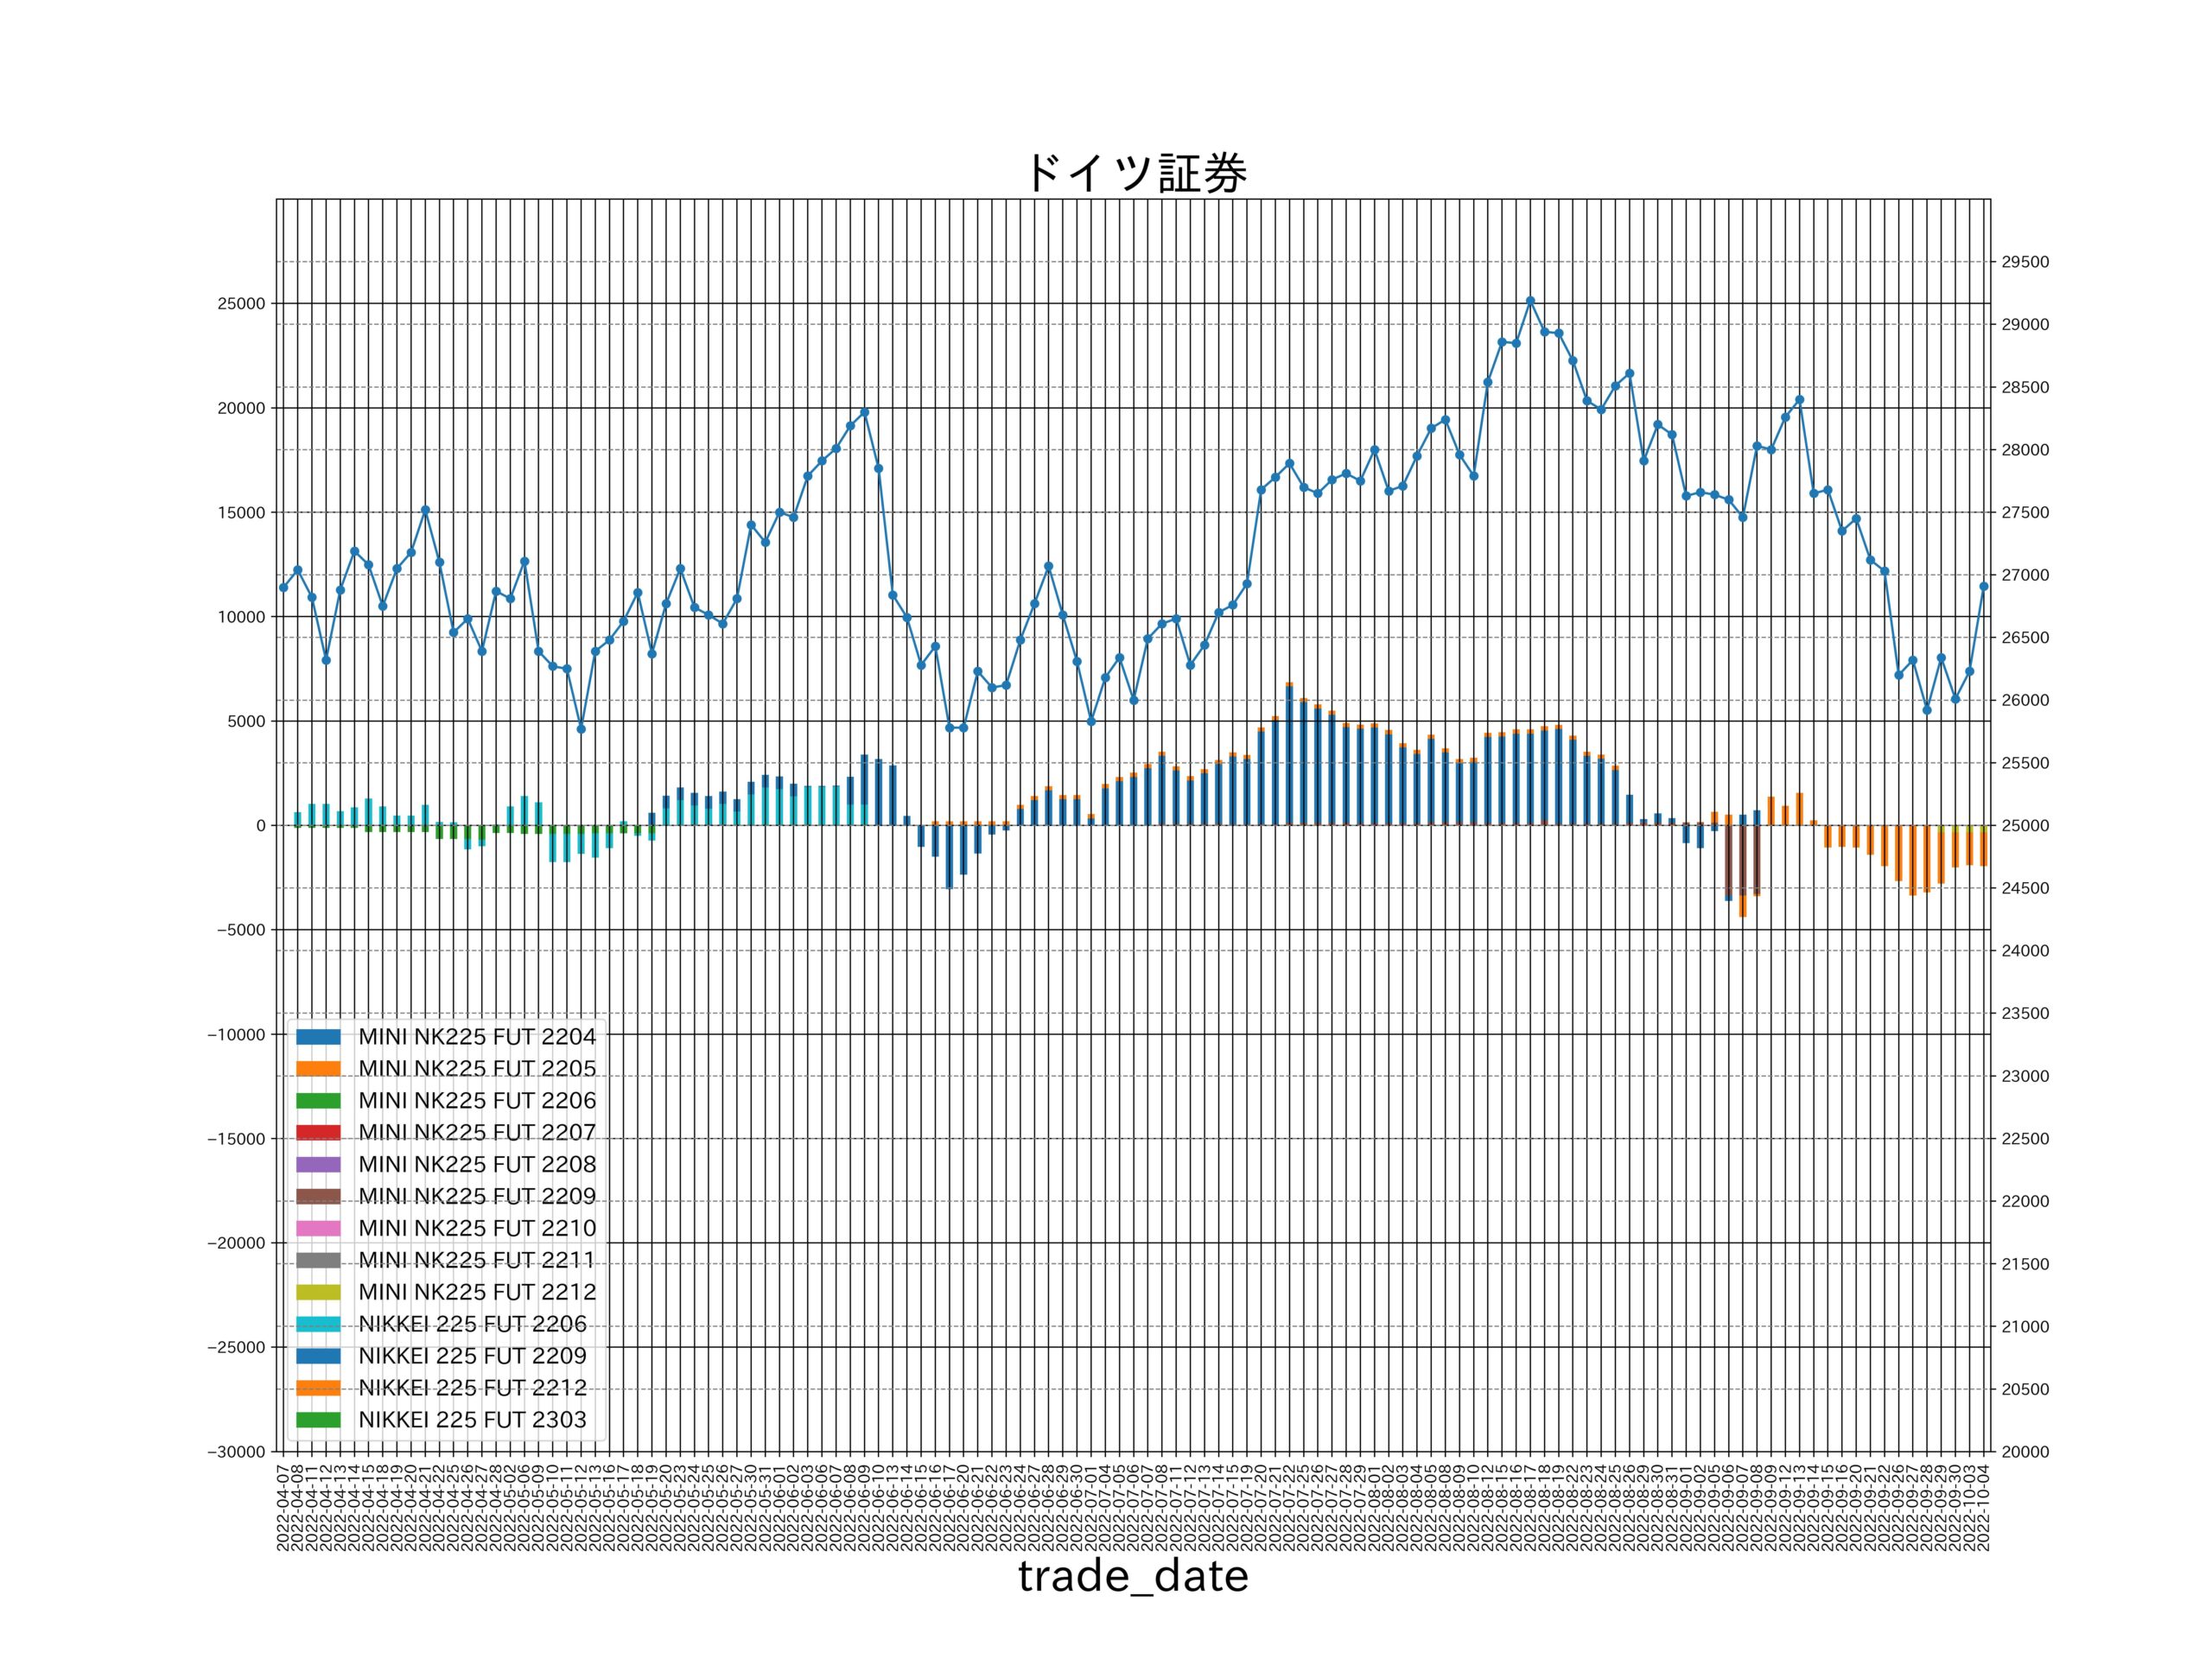Click left axis tick label −10000
The image size is (2212, 1659).
coord(236,1035)
